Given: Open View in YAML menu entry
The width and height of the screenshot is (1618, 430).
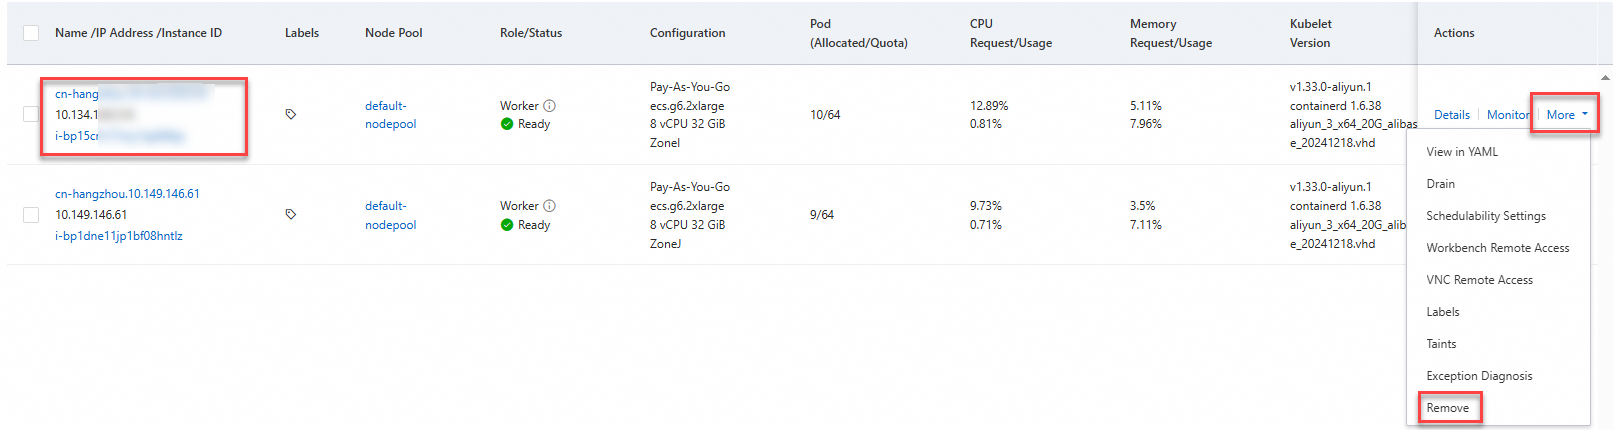Looking at the screenshot, I should [1462, 152].
